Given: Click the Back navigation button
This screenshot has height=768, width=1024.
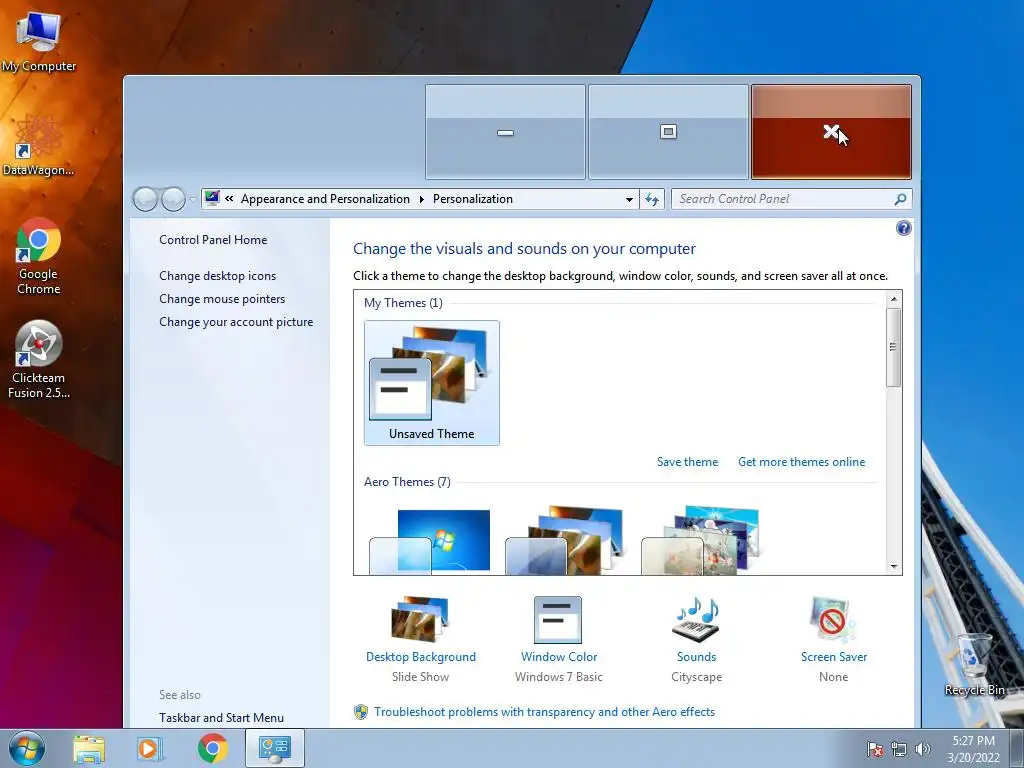Looking at the screenshot, I should pos(145,199).
